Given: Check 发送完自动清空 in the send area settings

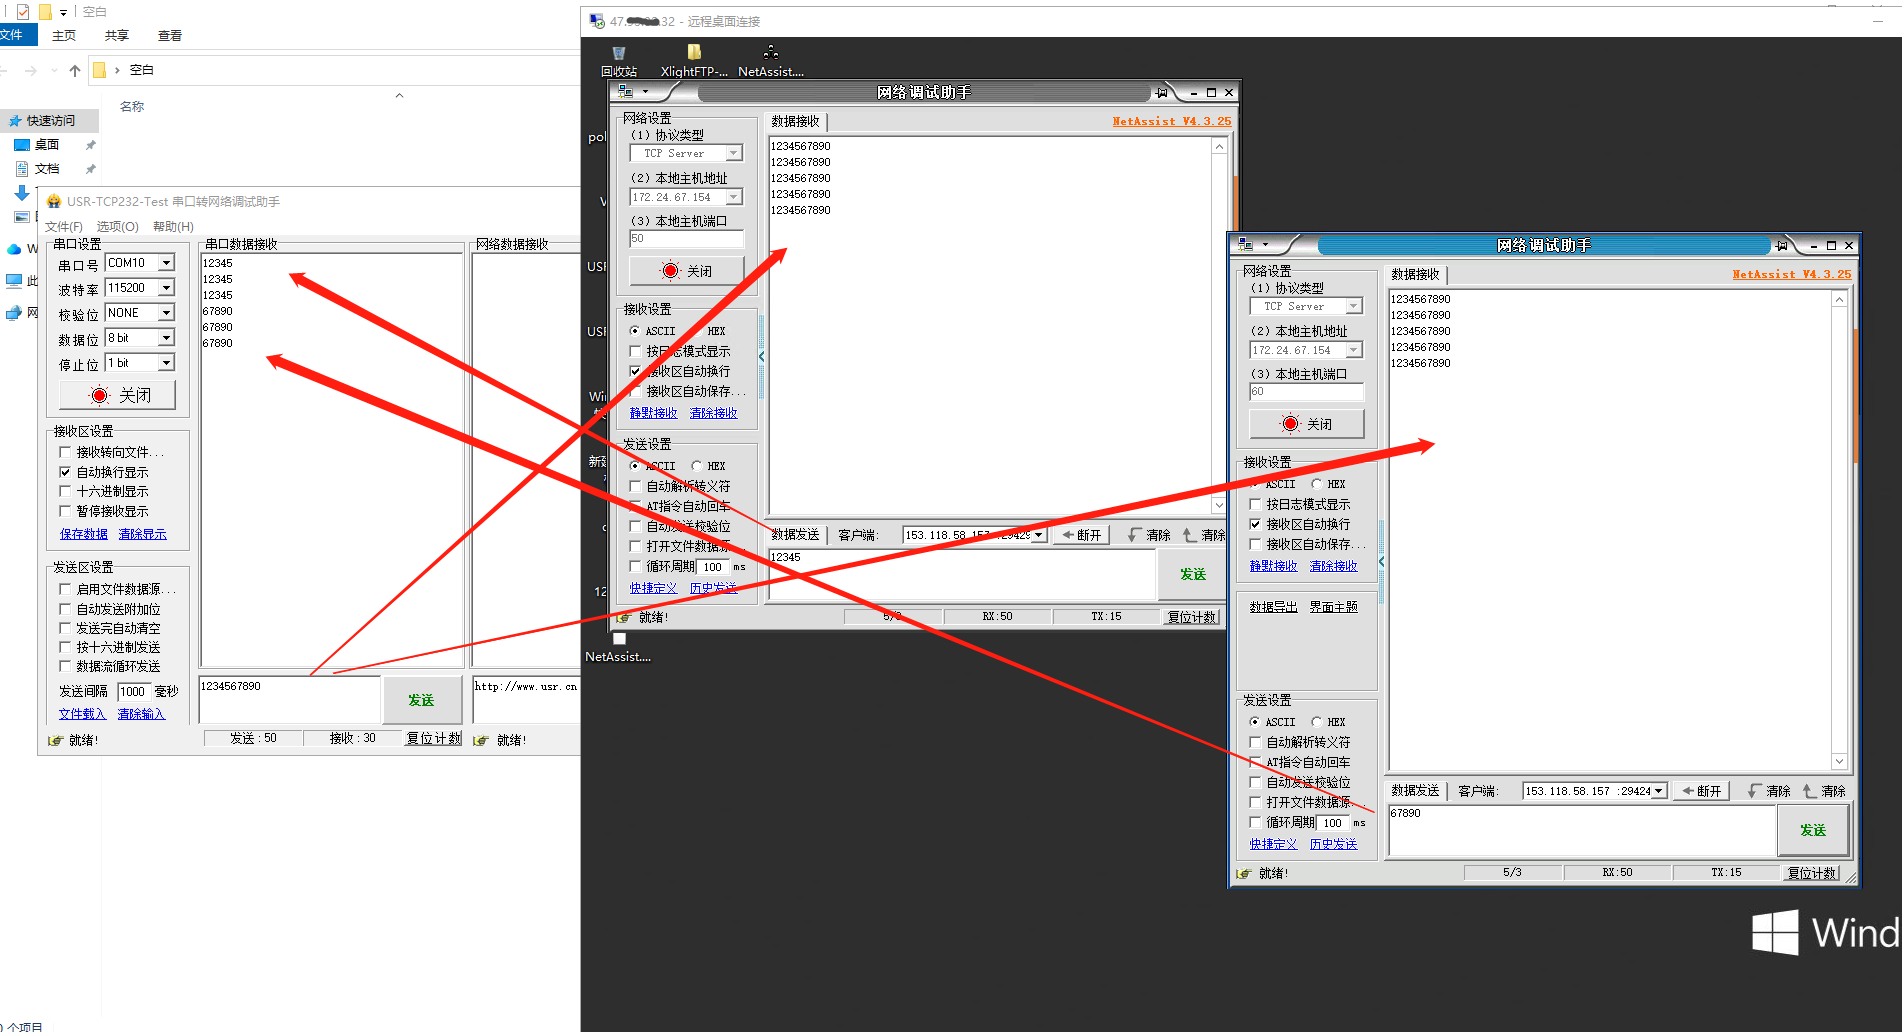Looking at the screenshot, I should pyautogui.click(x=66, y=628).
